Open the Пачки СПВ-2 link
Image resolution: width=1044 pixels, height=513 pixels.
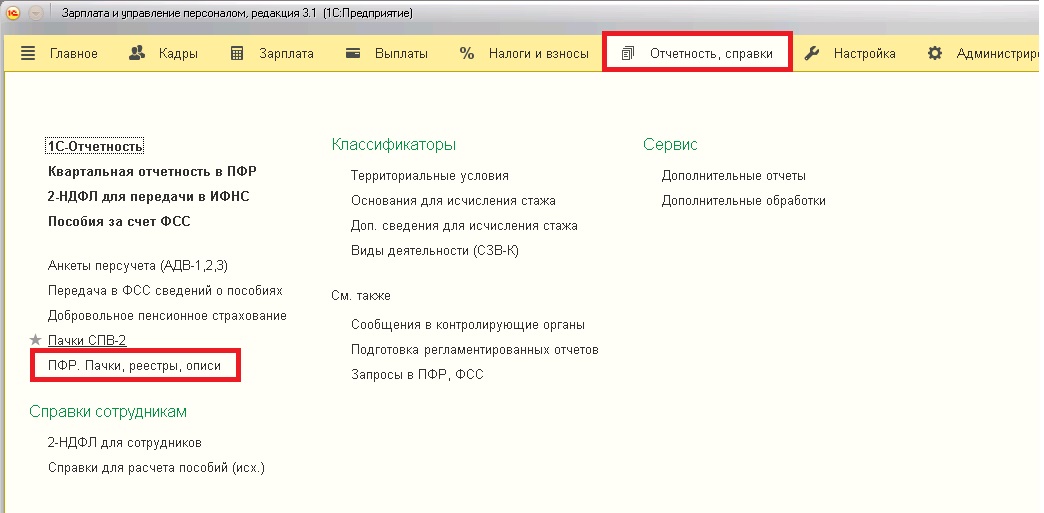point(87,340)
